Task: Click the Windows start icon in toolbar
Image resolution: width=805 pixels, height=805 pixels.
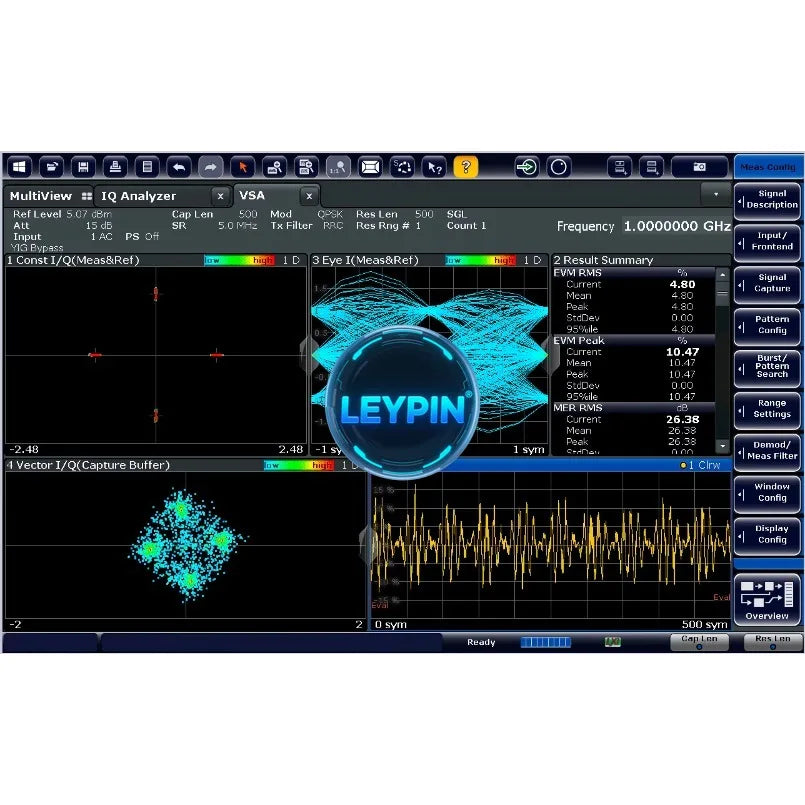Action: (x=20, y=167)
